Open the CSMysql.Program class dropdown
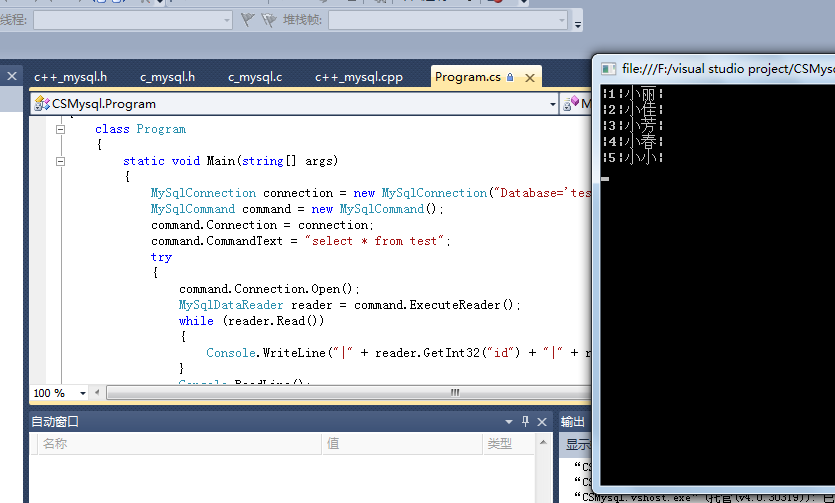The height and width of the screenshot is (503, 835). click(552, 103)
